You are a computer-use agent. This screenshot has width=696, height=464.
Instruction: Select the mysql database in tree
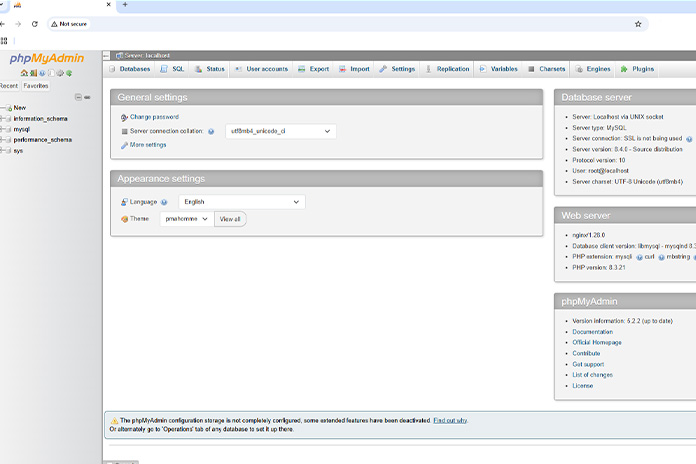22,129
